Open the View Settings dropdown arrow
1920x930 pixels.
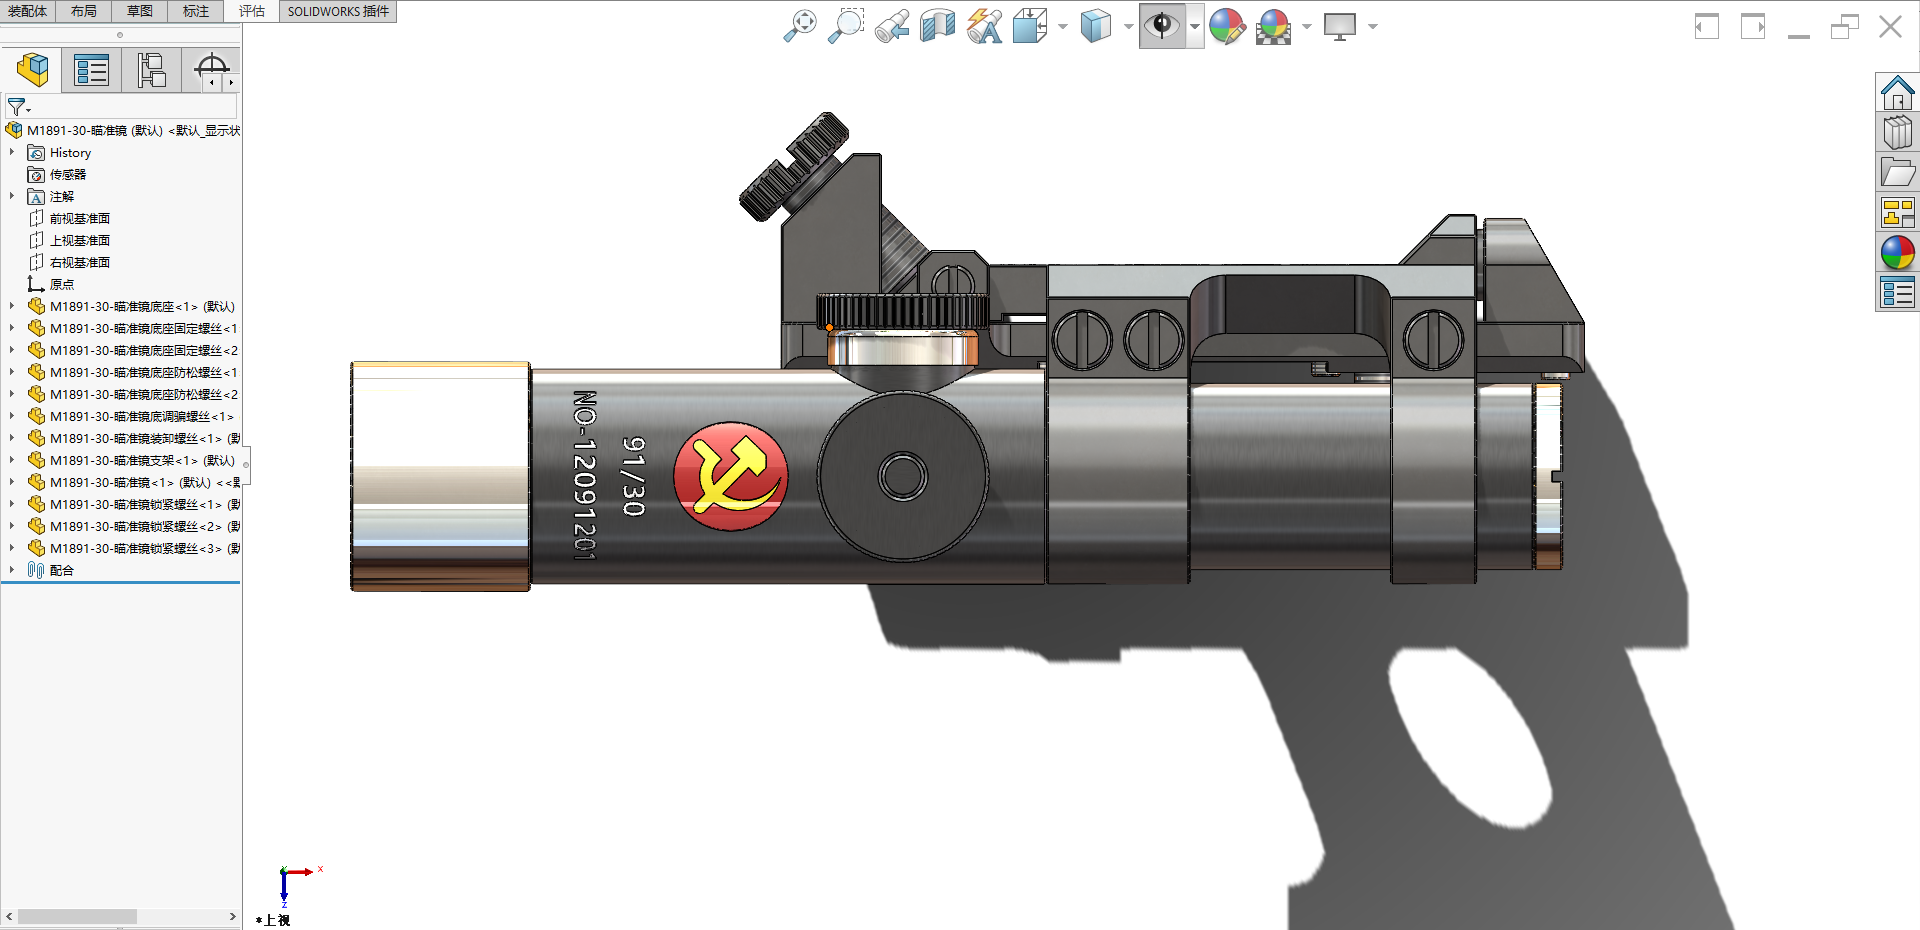[1373, 27]
